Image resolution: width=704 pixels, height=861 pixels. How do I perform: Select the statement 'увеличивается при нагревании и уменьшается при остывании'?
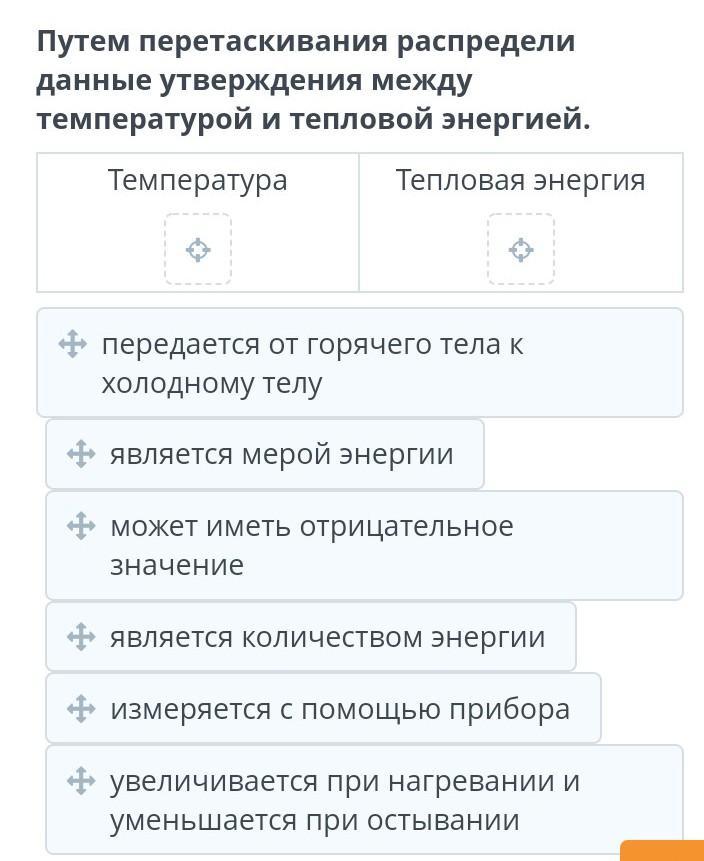344,801
